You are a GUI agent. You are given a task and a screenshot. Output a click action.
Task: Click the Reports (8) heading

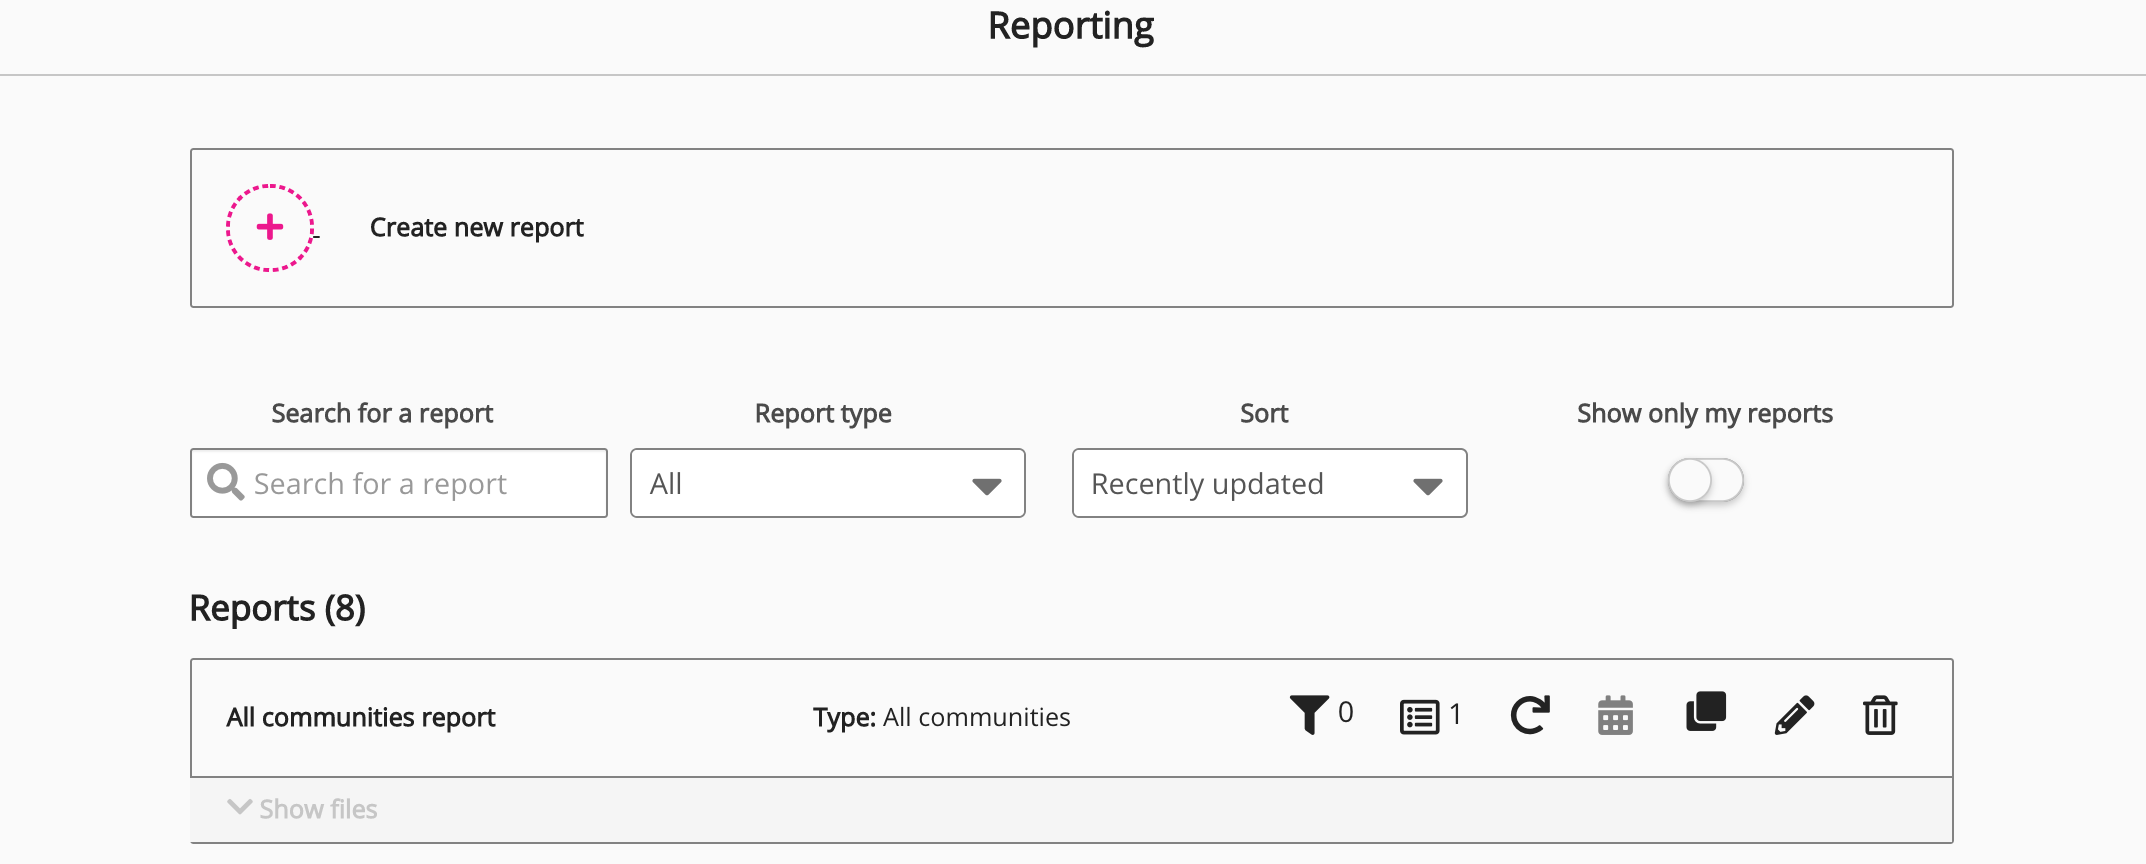[277, 608]
